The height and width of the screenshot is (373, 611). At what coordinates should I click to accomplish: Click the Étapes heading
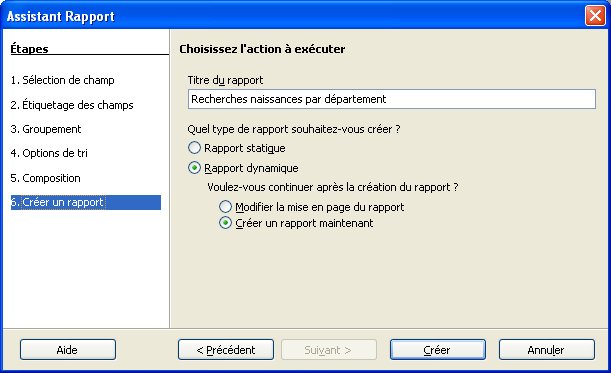29,49
